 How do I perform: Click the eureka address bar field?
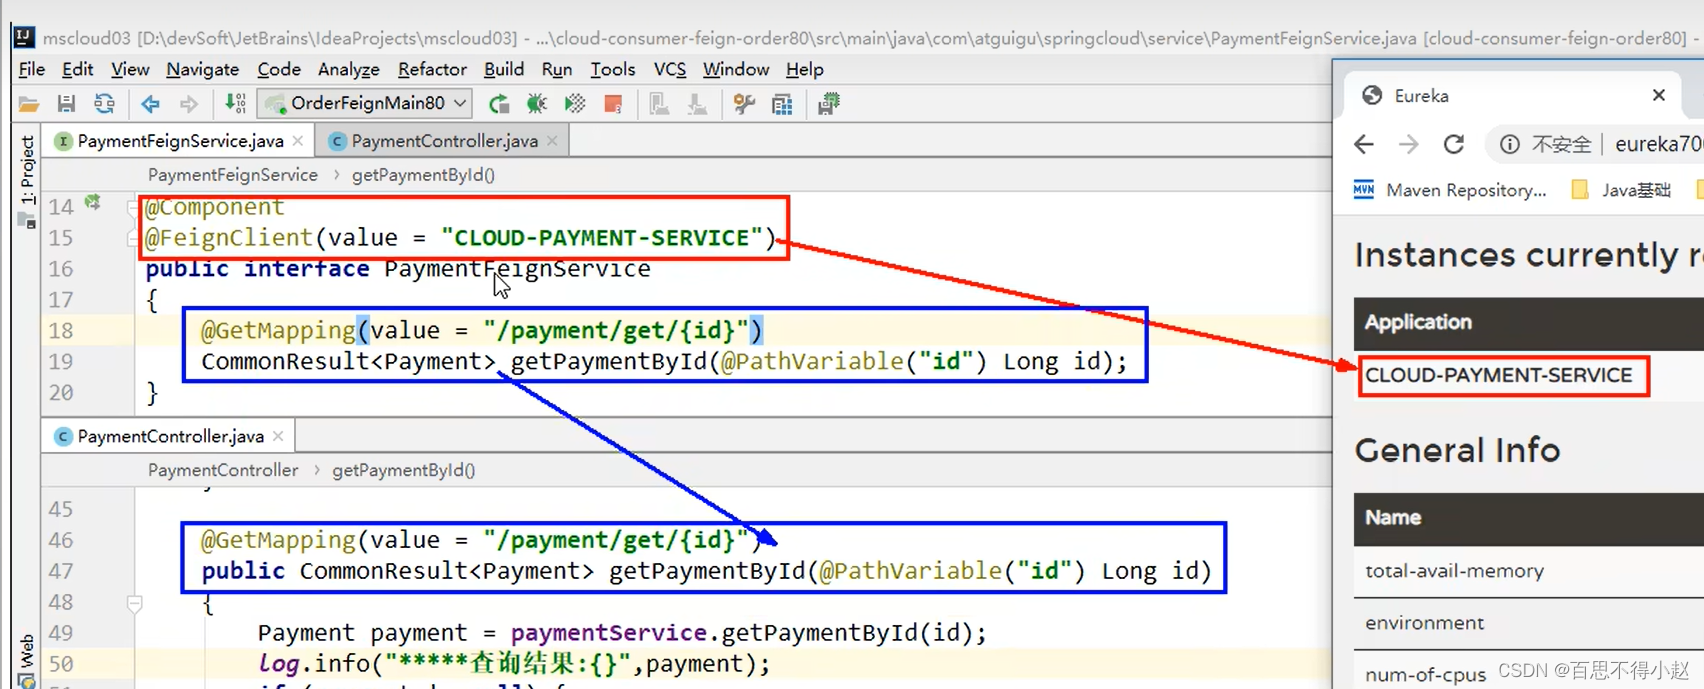(x=1600, y=144)
